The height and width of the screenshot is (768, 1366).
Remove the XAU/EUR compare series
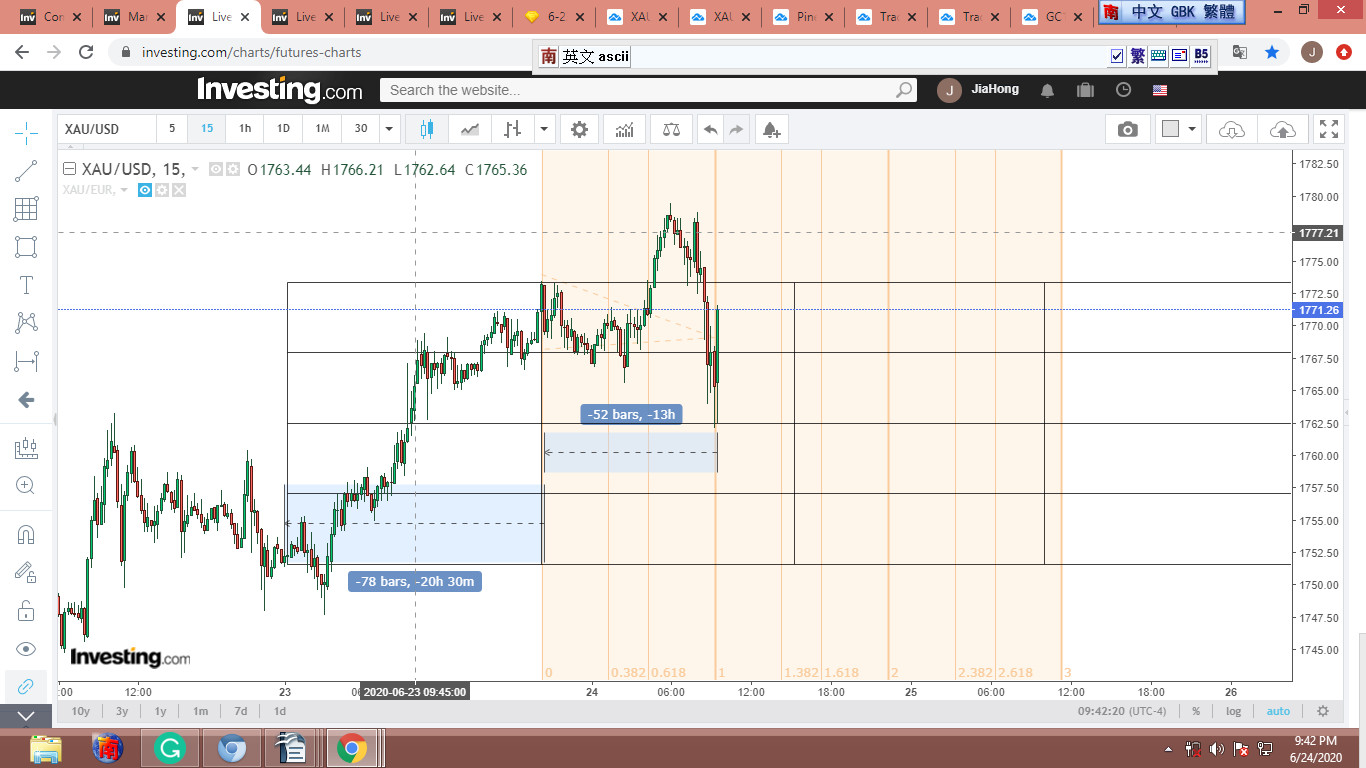tap(179, 189)
